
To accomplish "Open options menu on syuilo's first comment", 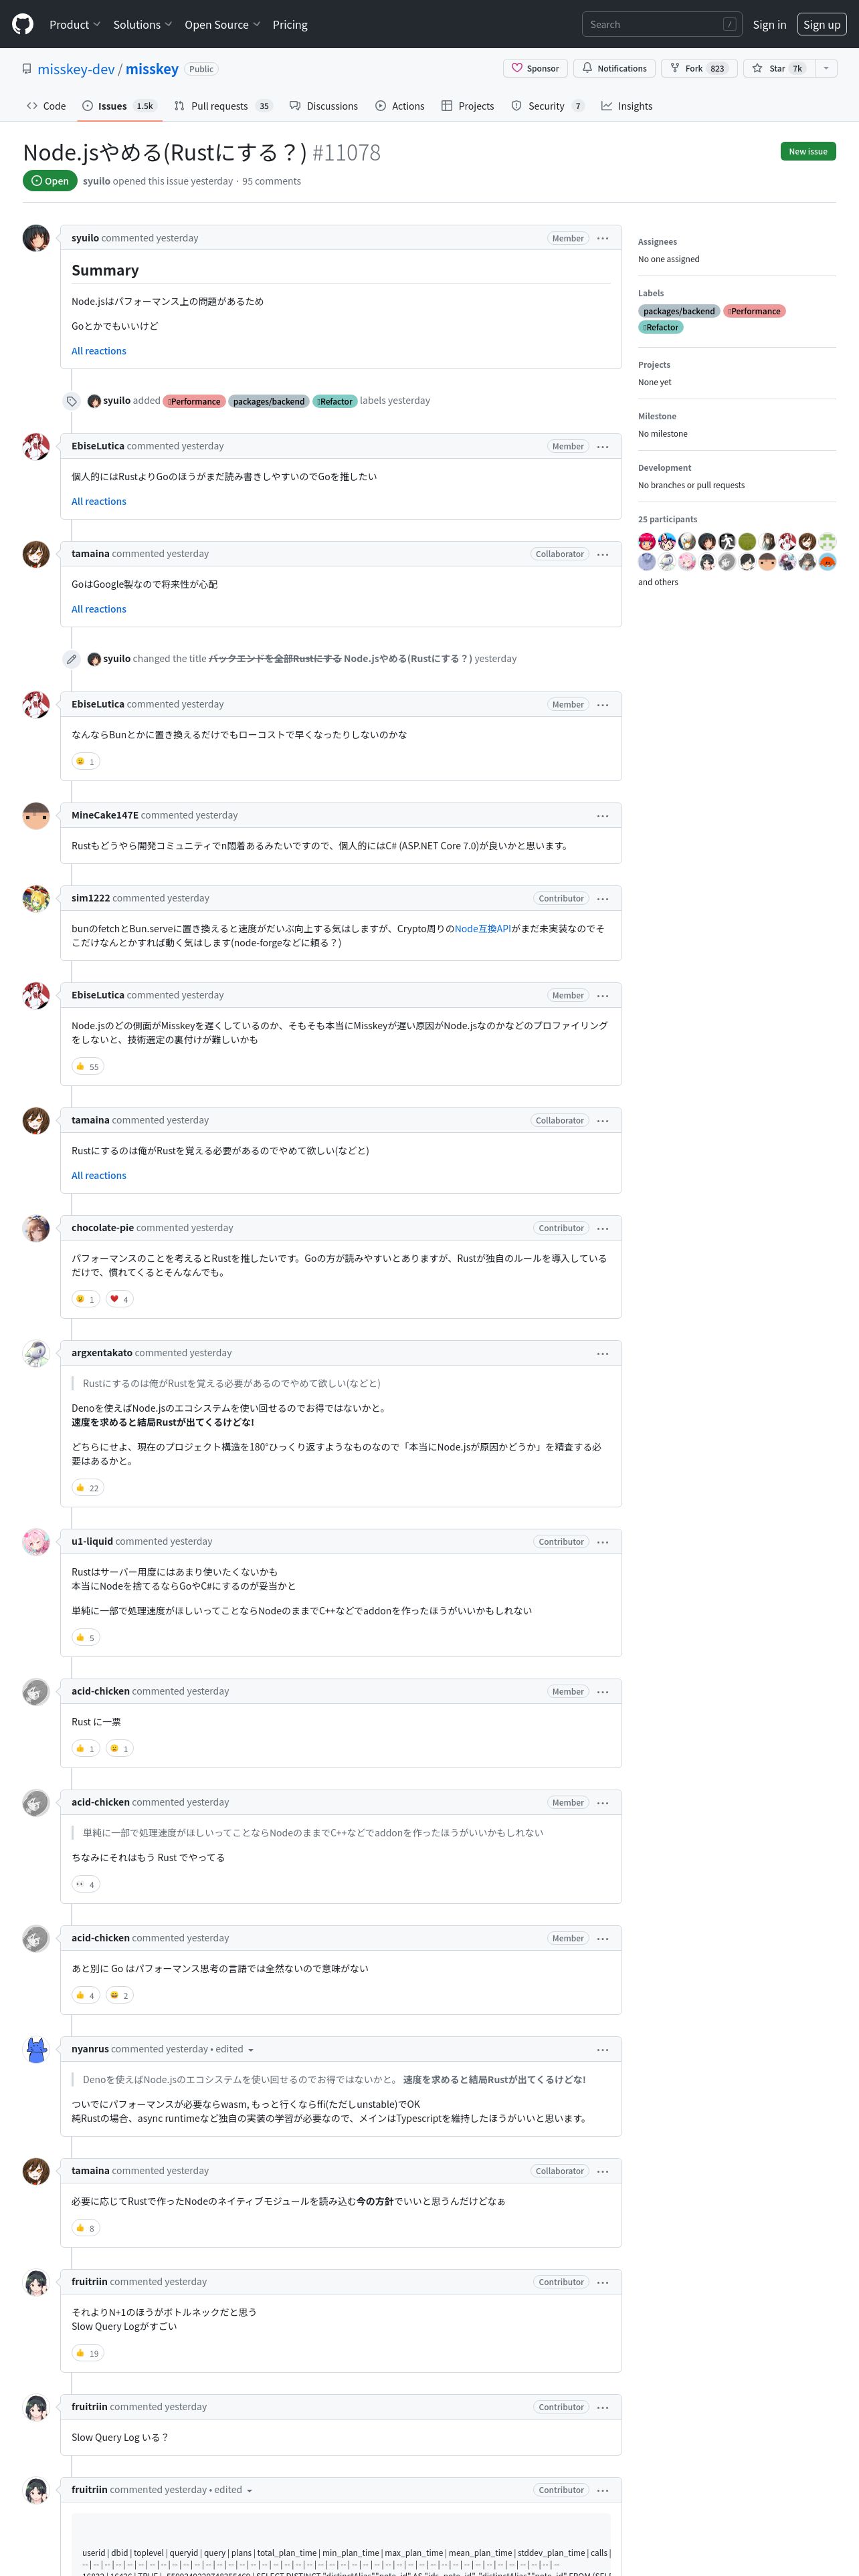I will point(603,238).
